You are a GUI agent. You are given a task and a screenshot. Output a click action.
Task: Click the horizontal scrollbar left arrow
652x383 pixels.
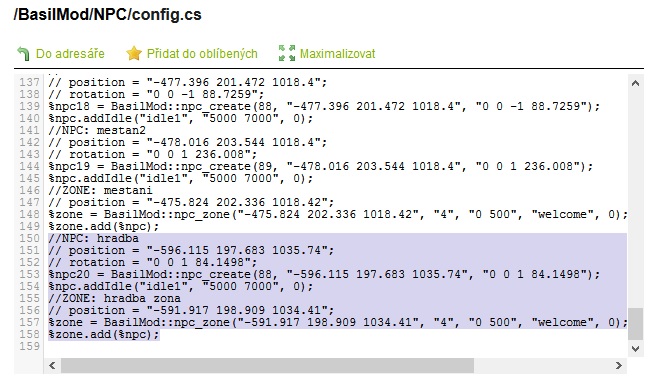[52, 366]
